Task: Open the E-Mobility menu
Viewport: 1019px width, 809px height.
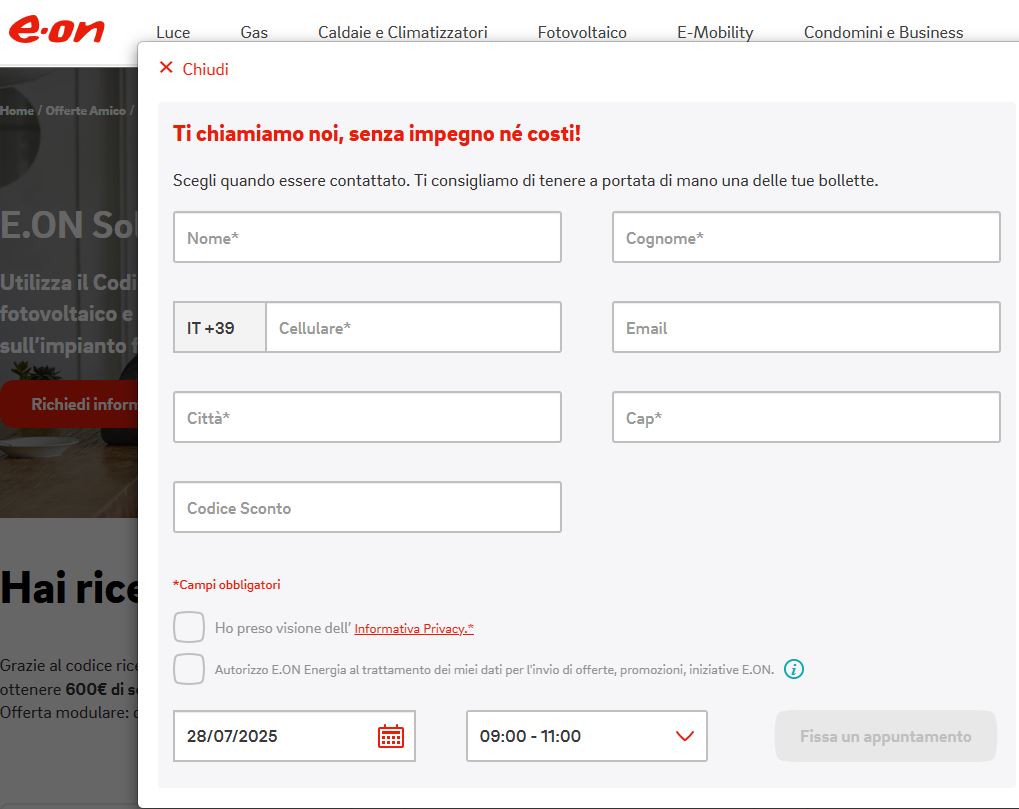Action: (x=716, y=32)
